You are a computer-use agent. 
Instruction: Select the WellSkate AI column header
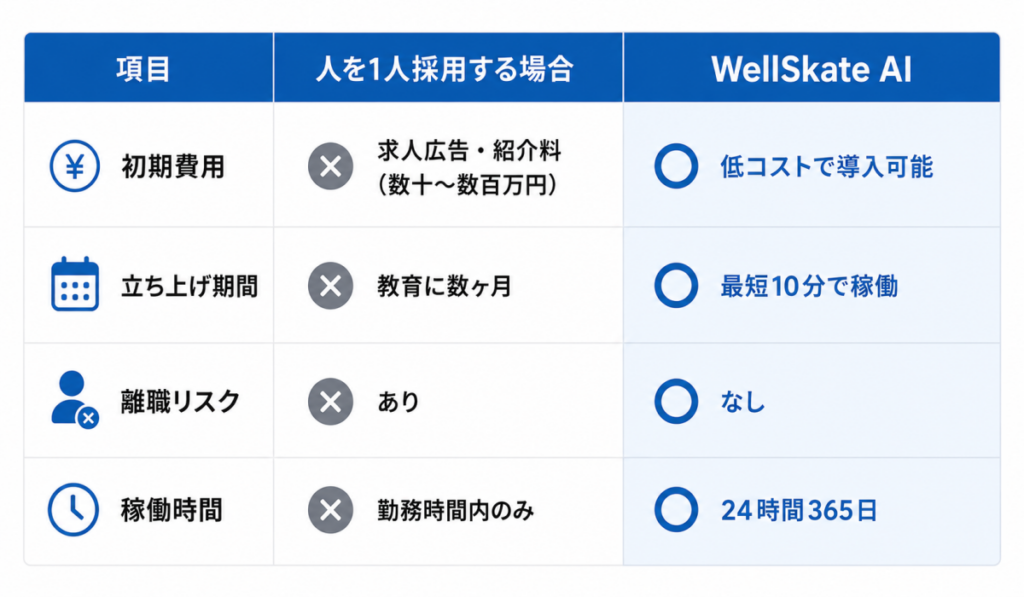coord(812,68)
